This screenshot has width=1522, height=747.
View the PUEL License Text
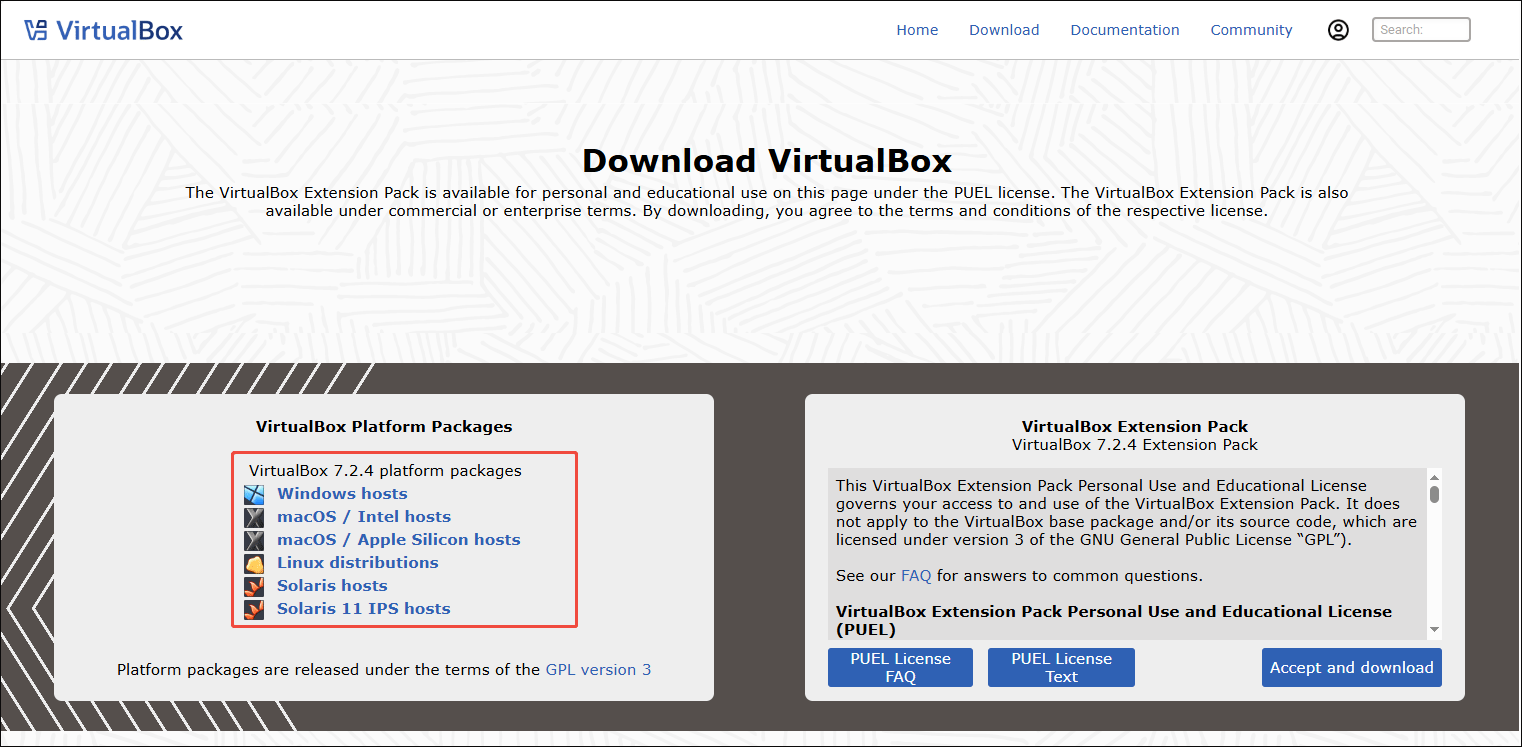pos(1060,667)
